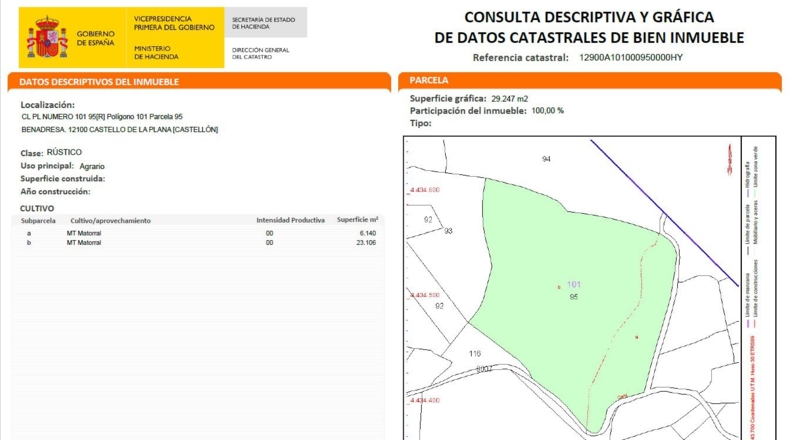Select subparcela 'a' cell
Screen dimensions: 790x440
pyautogui.click(x=29, y=233)
